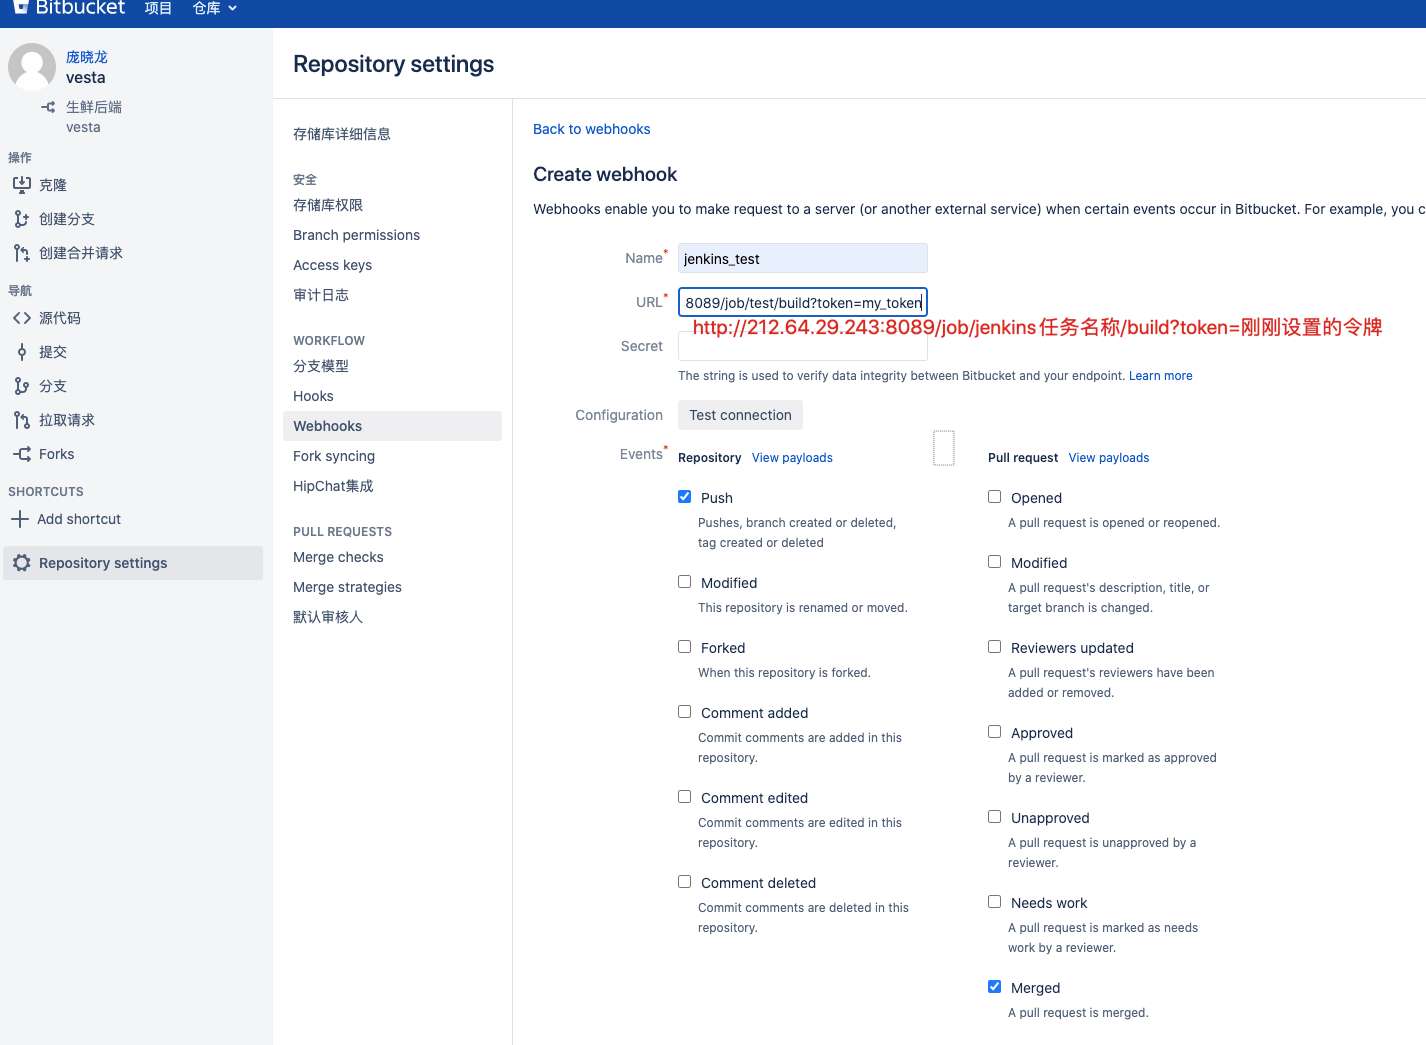Screen dimensions: 1426x1045
Task: Open the 仓库 dropdown in top bar
Action: click(215, 8)
